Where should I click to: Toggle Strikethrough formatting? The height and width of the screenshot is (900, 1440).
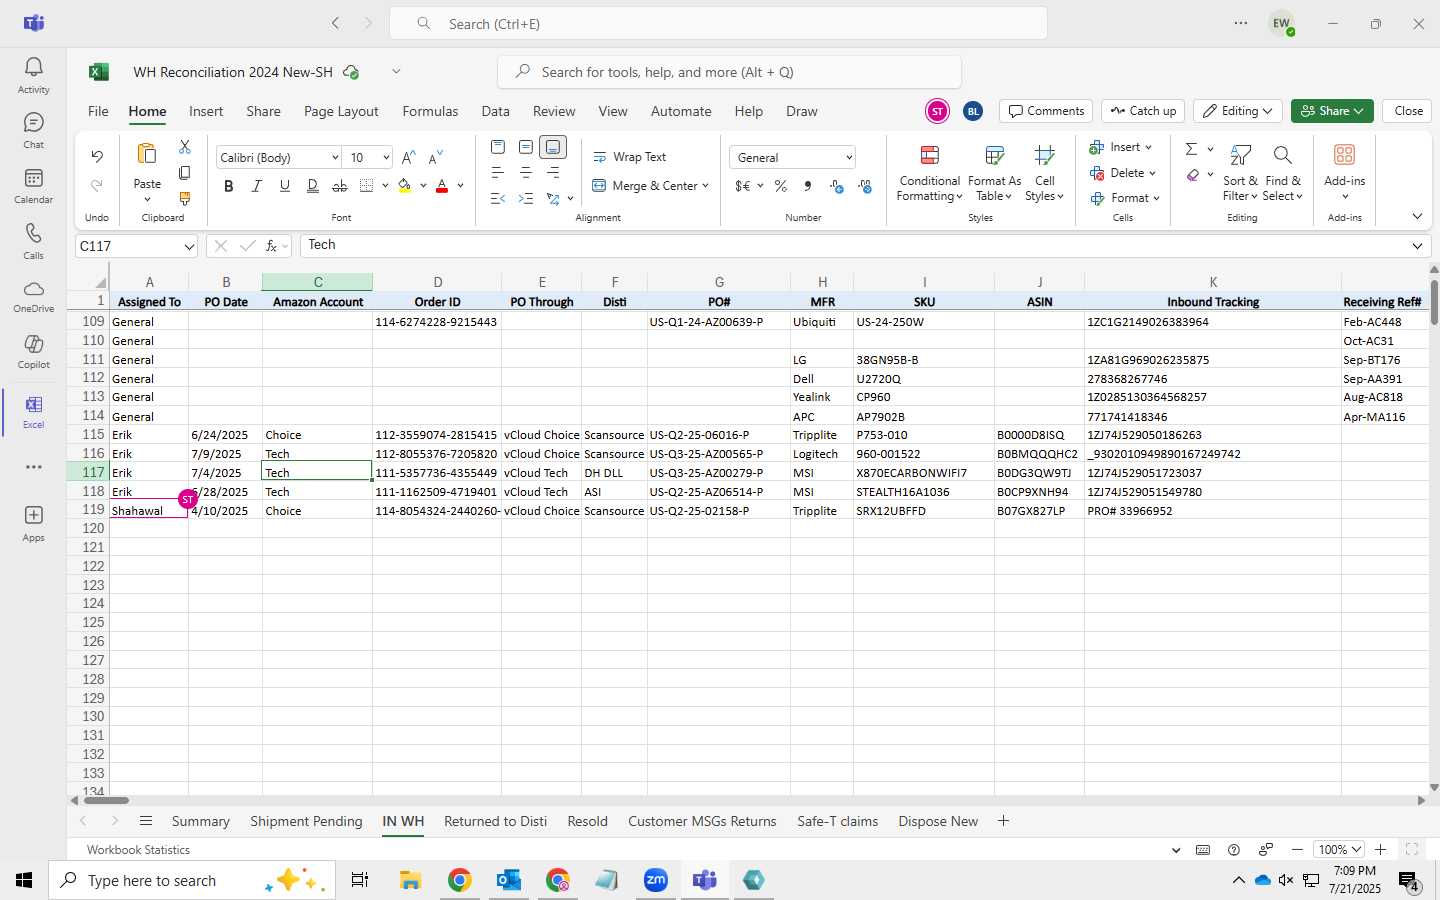(x=340, y=186)
